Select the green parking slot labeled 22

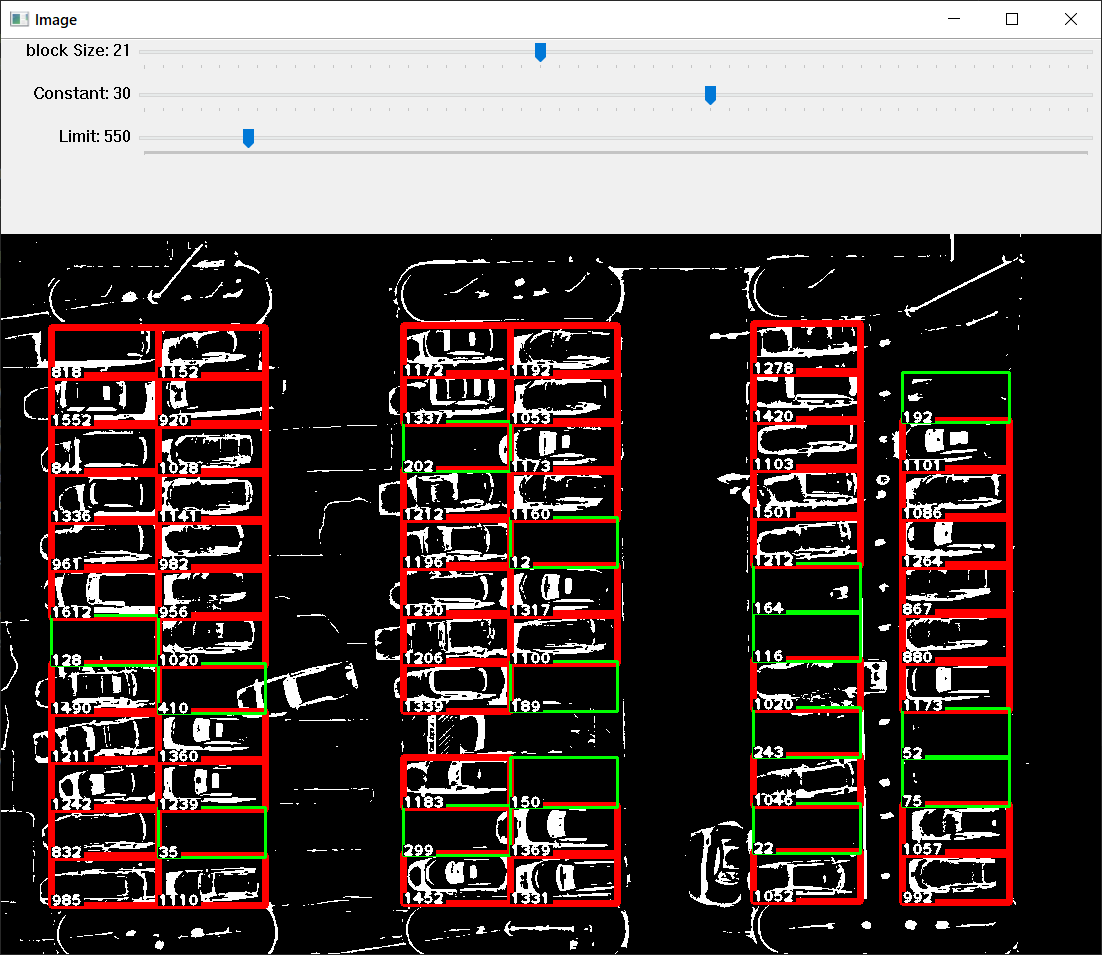point(807,829)
